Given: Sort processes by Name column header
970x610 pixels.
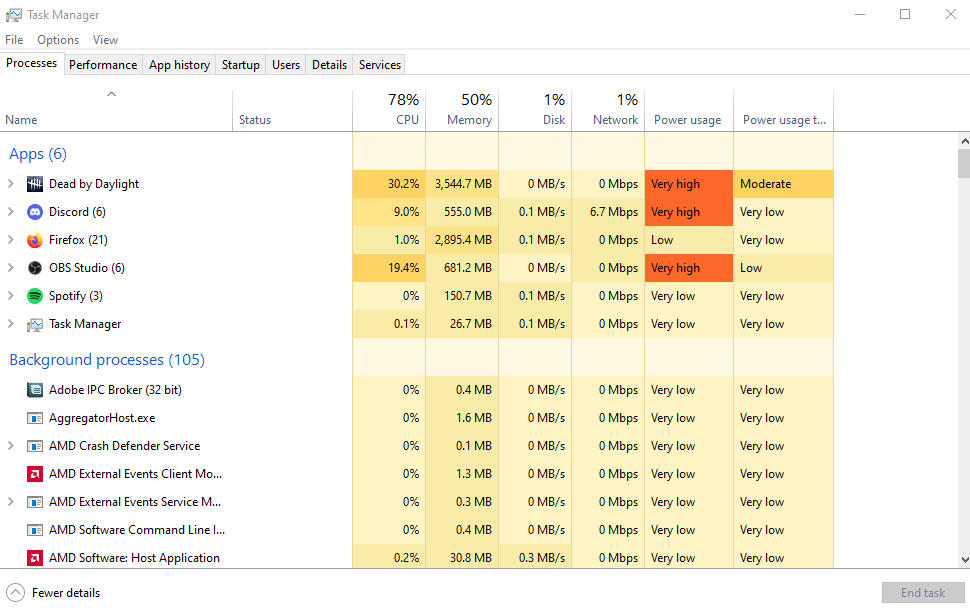Looking at the screenshot, I should (116, 111).
